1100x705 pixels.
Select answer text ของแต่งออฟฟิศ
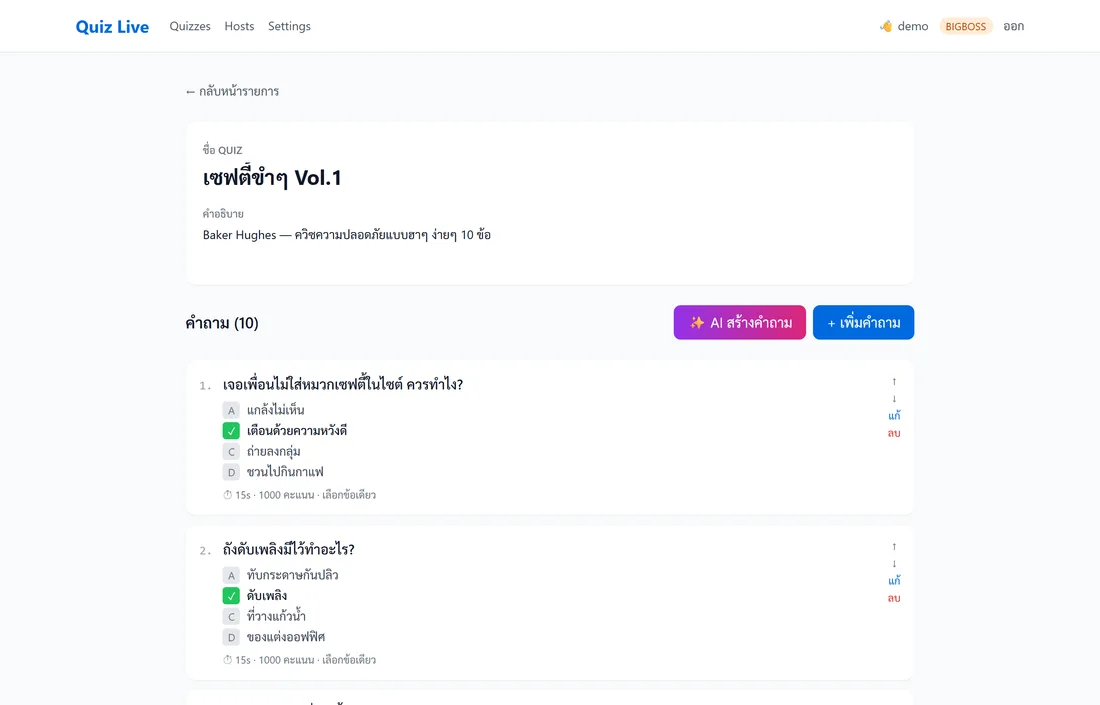286,637
